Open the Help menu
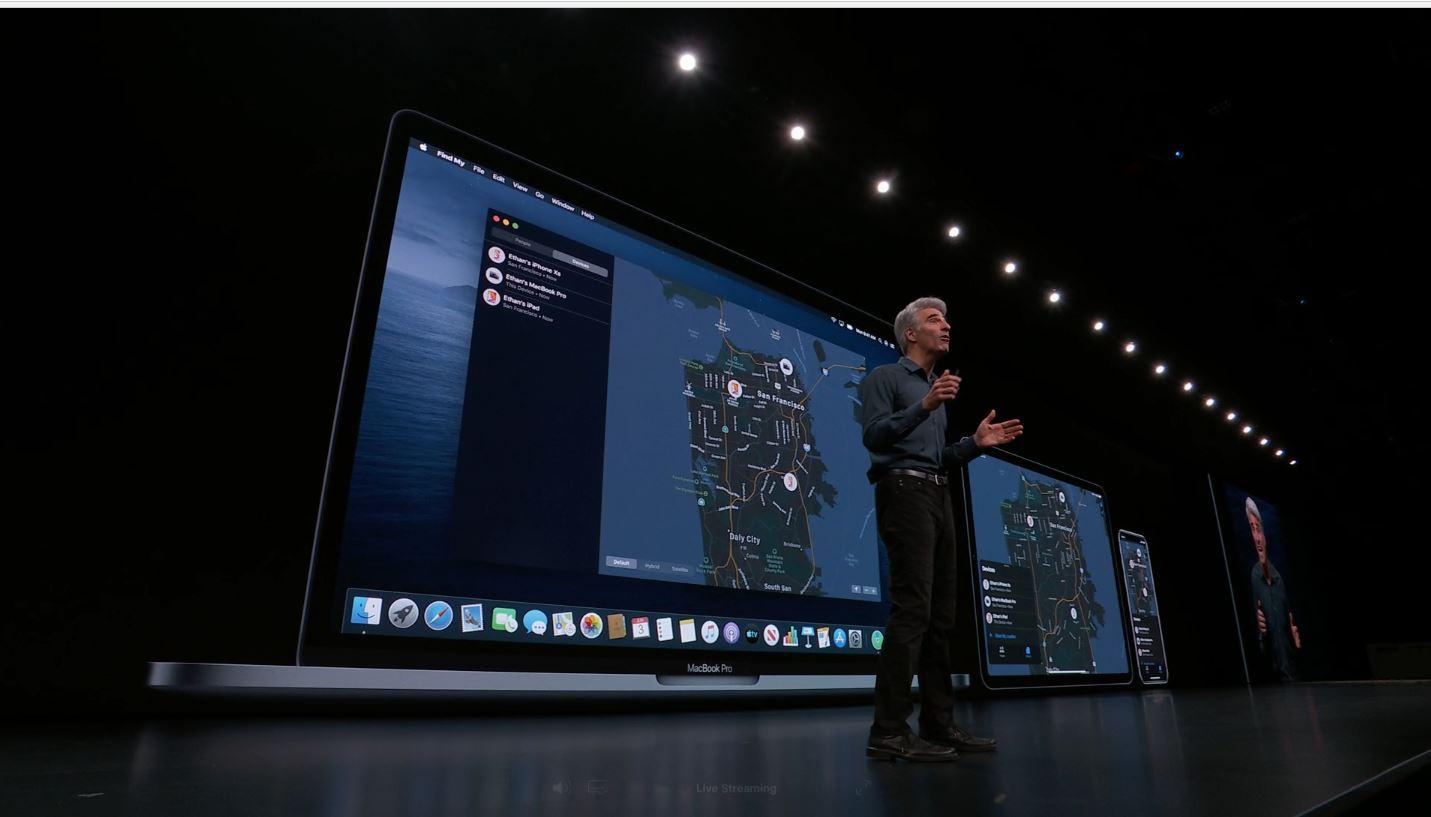Viewport: 1431px width, 817px height. coord(588,214)
